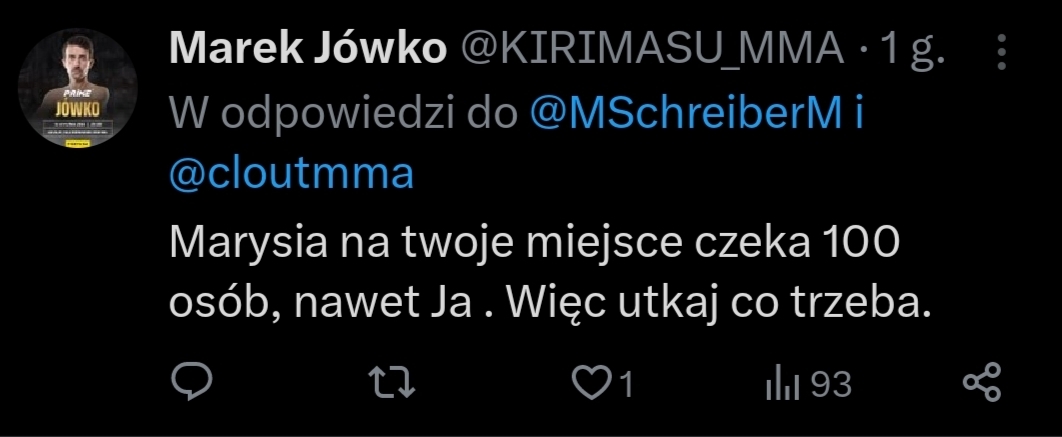Click the 1 g. timestamp
1062x437 pixels.
(x=909, y=48)
